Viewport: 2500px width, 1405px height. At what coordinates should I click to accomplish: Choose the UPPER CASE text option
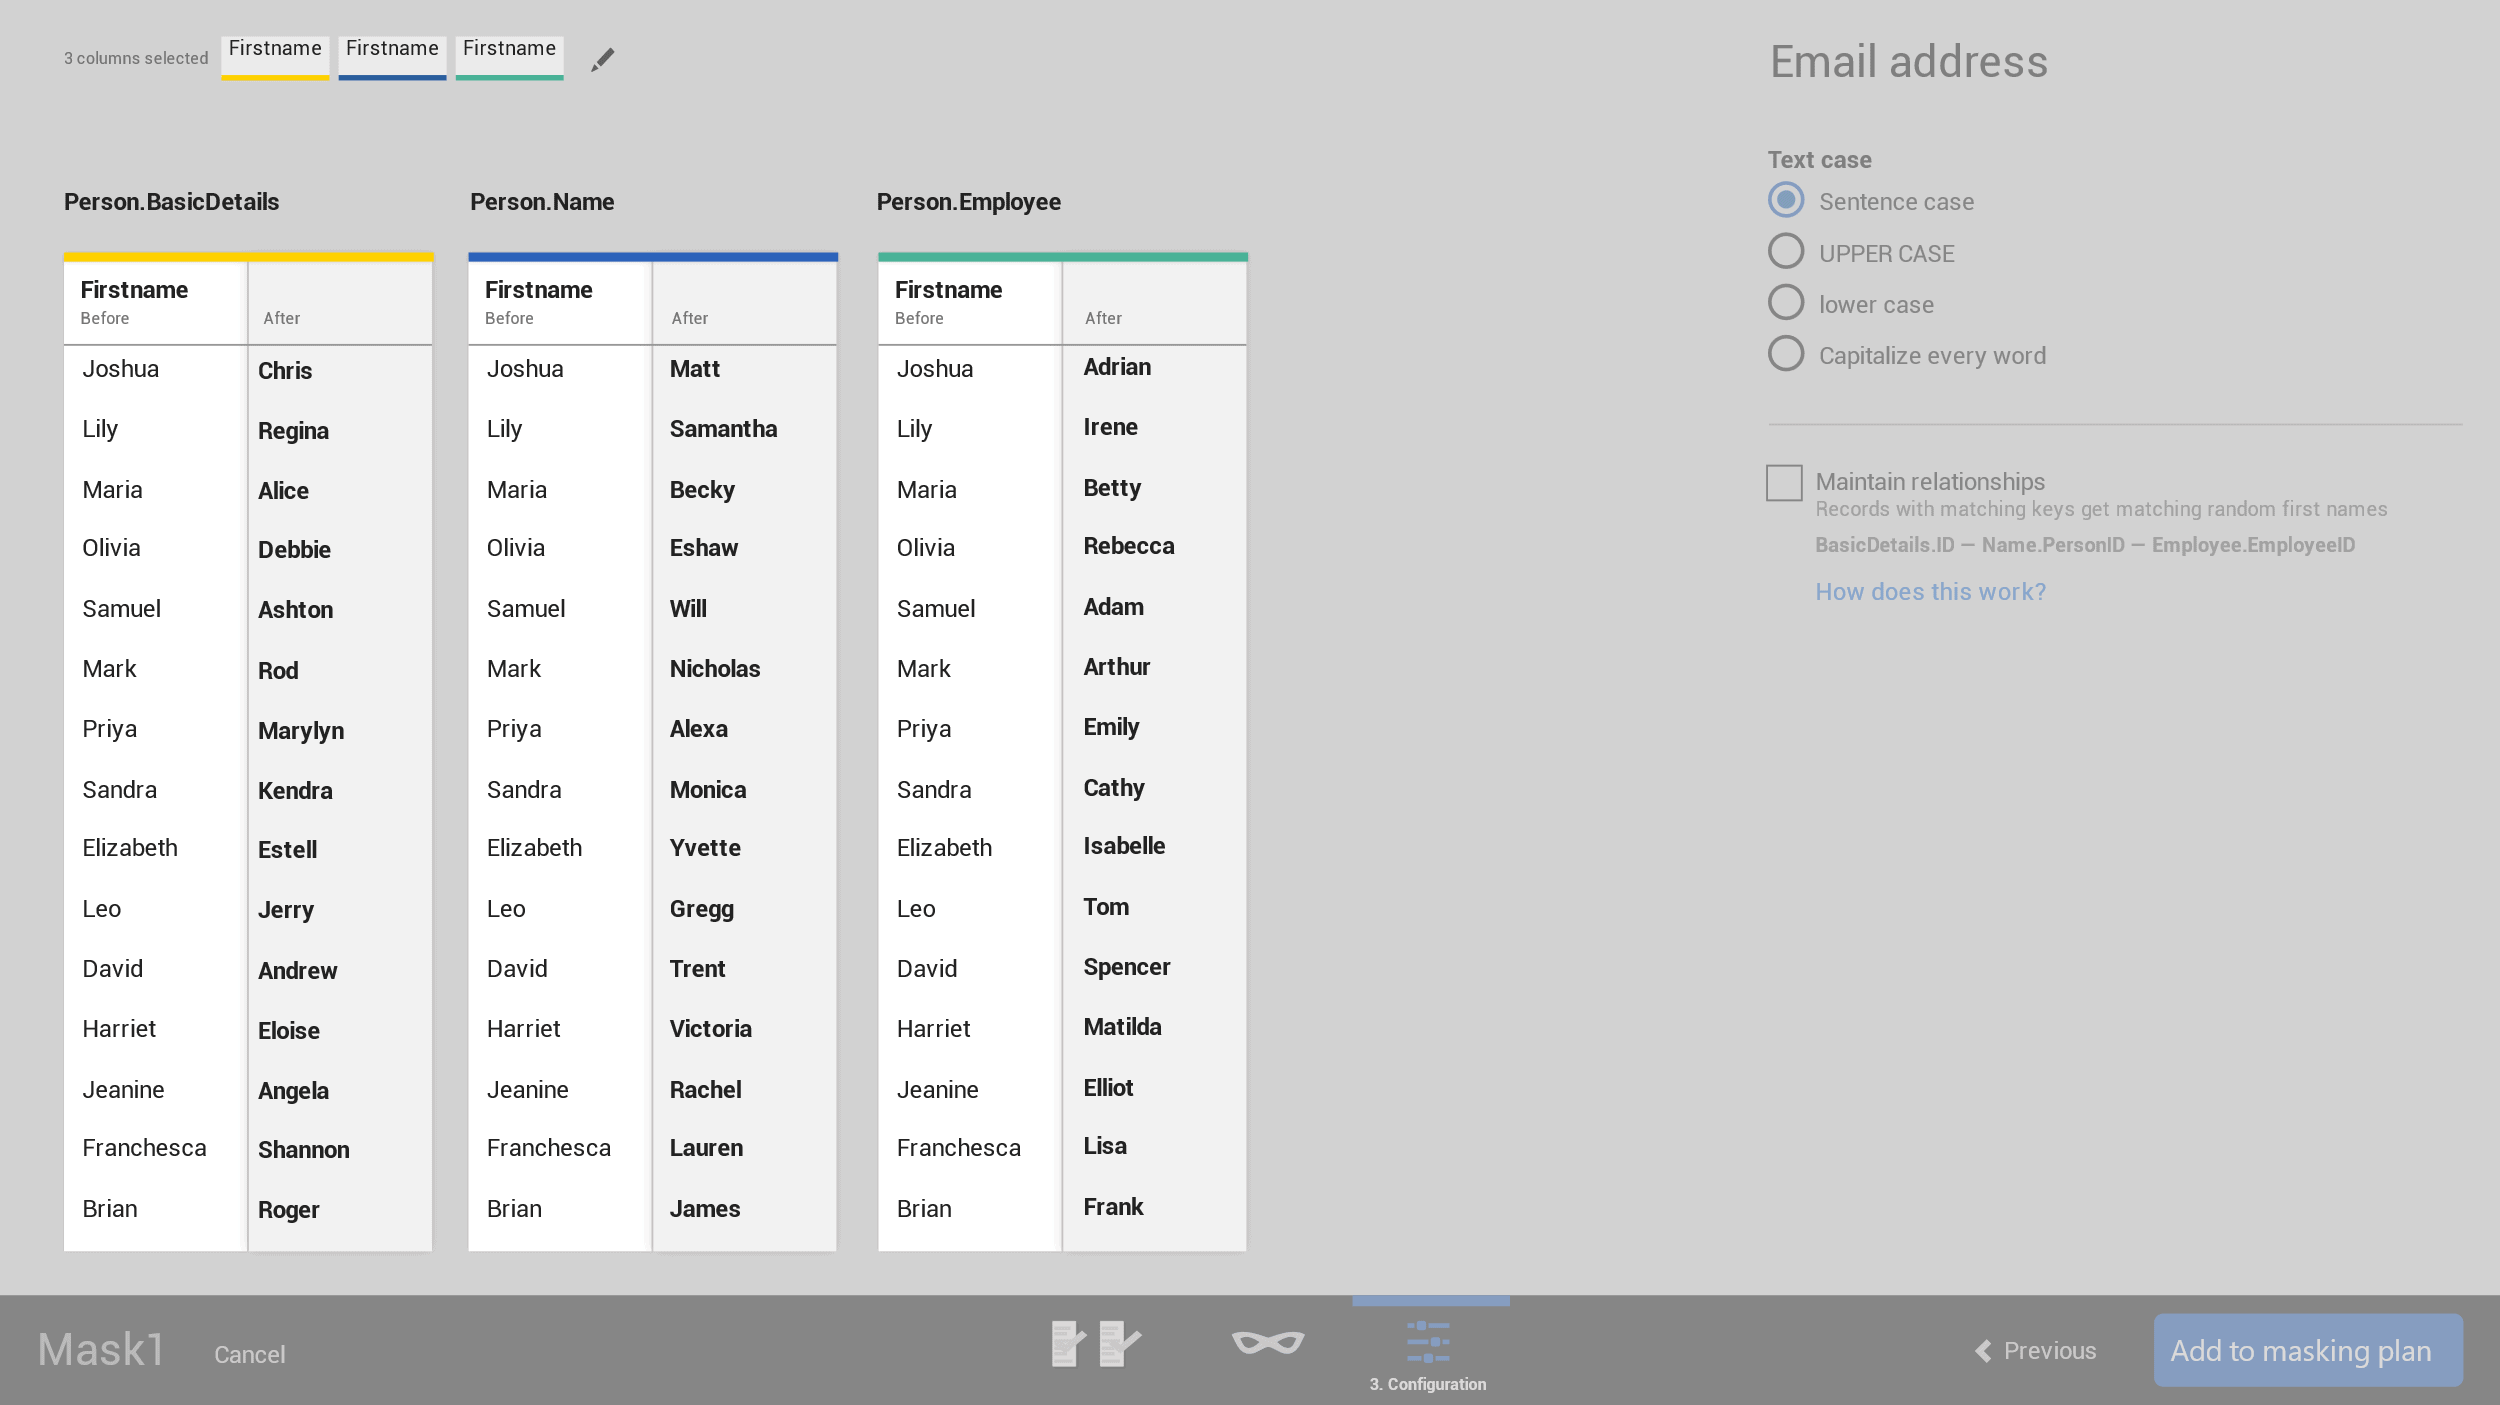coord(1786,252)
